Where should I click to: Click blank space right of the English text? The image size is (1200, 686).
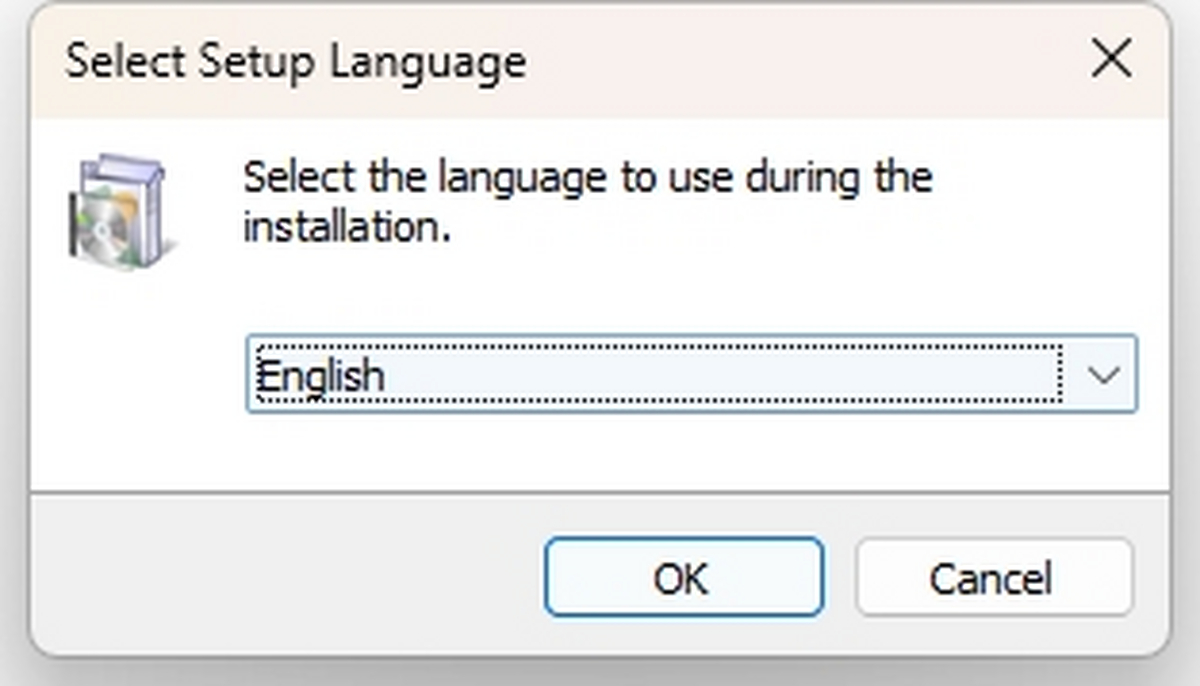(x=720, y=375)
